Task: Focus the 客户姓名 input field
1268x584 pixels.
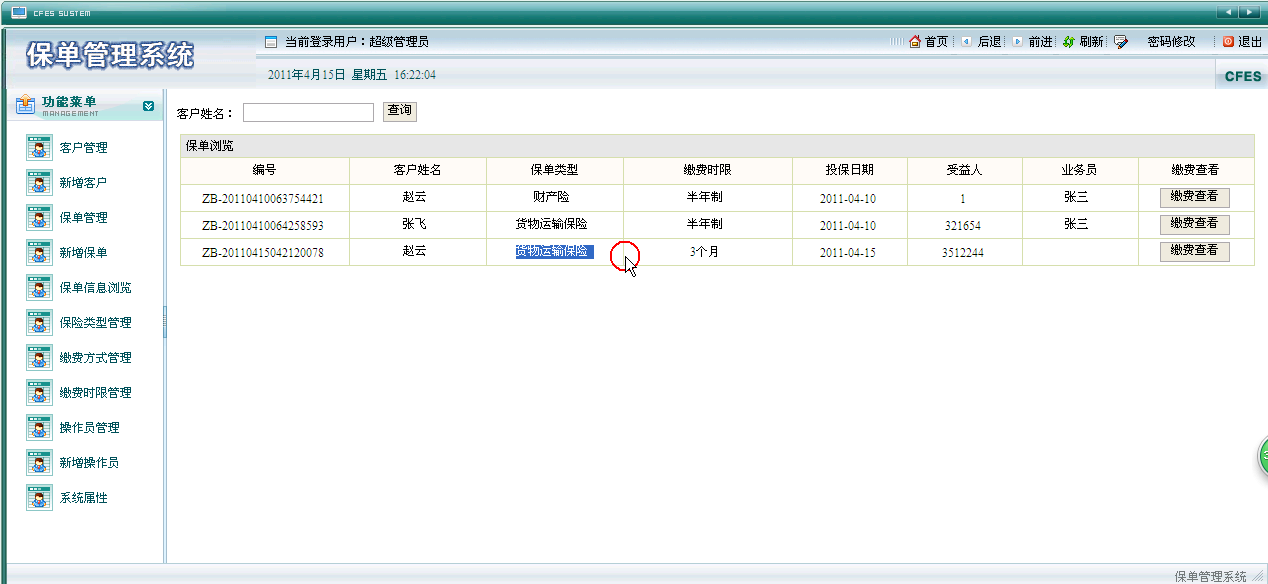Action: coord(308,112)
